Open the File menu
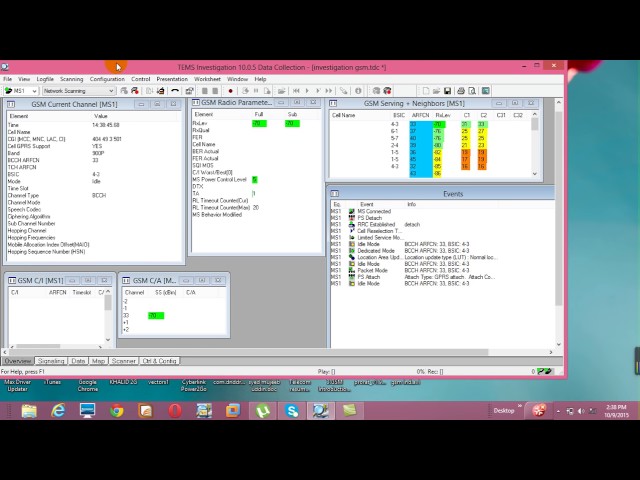This screenshot has height=480, width=640. 7,79
